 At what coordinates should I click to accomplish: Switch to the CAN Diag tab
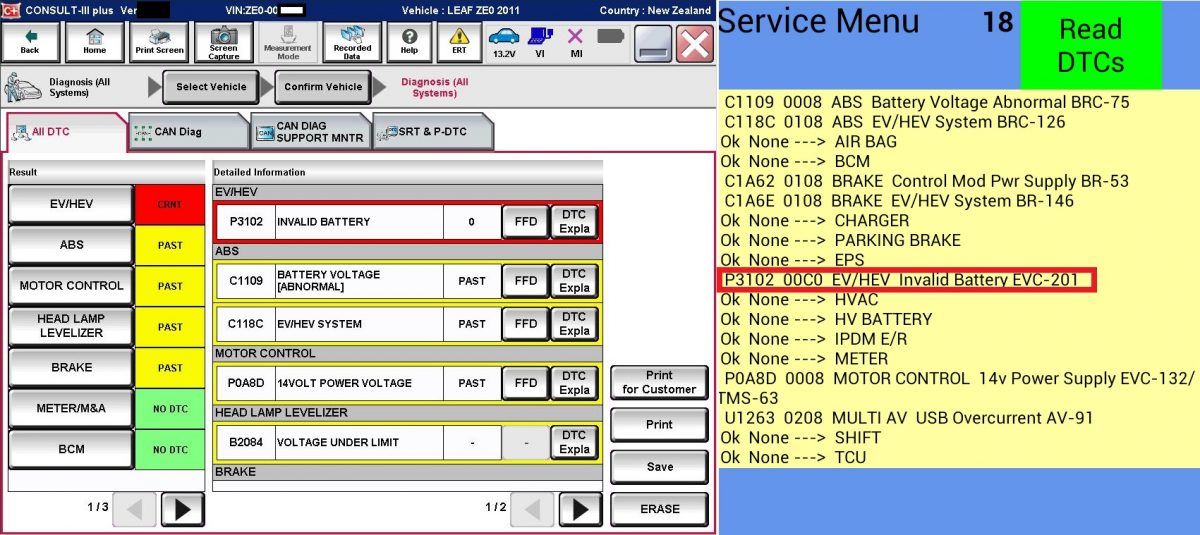[186, 132]
